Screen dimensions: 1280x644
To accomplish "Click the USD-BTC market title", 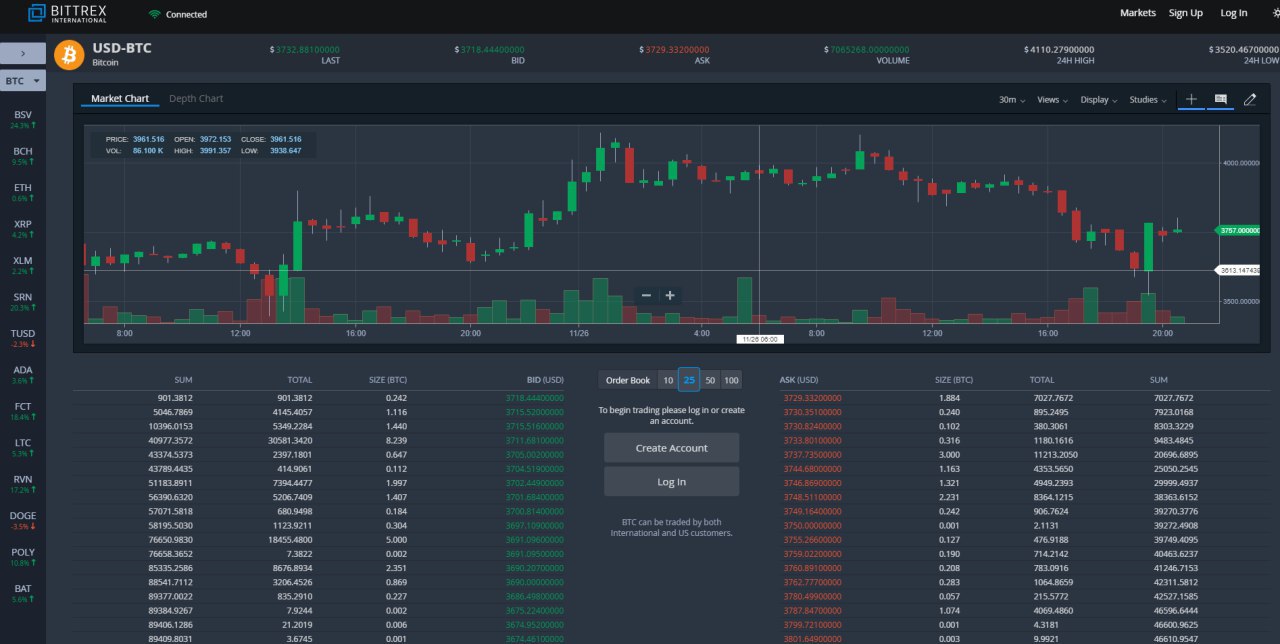I will [x=122, y=47].
